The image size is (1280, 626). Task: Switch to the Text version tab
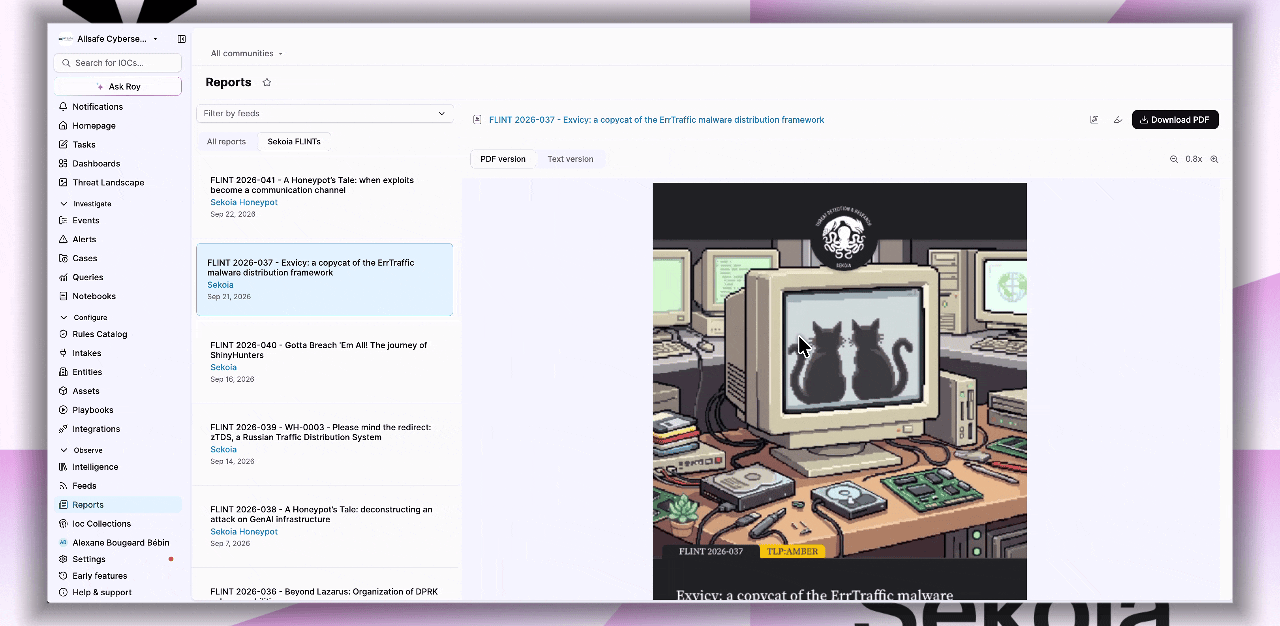(x=570, y=159)
